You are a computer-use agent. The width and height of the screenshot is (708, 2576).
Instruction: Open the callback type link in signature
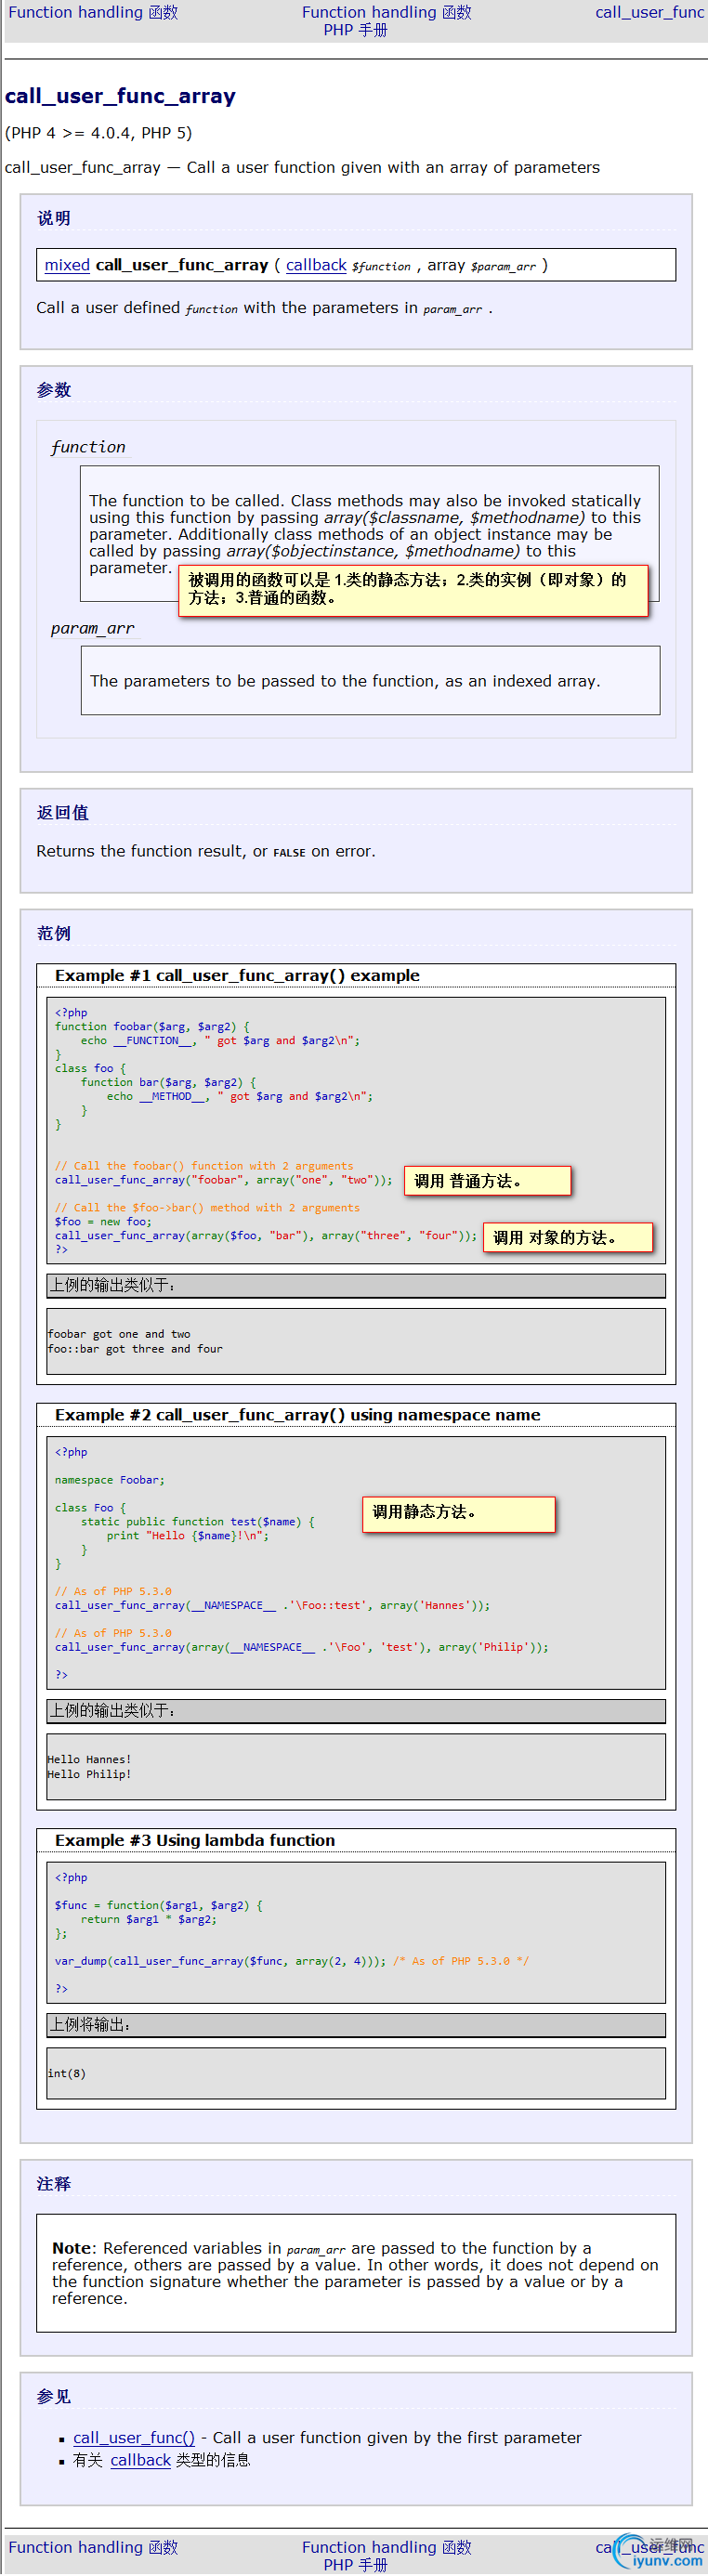[x=316, y=265]
